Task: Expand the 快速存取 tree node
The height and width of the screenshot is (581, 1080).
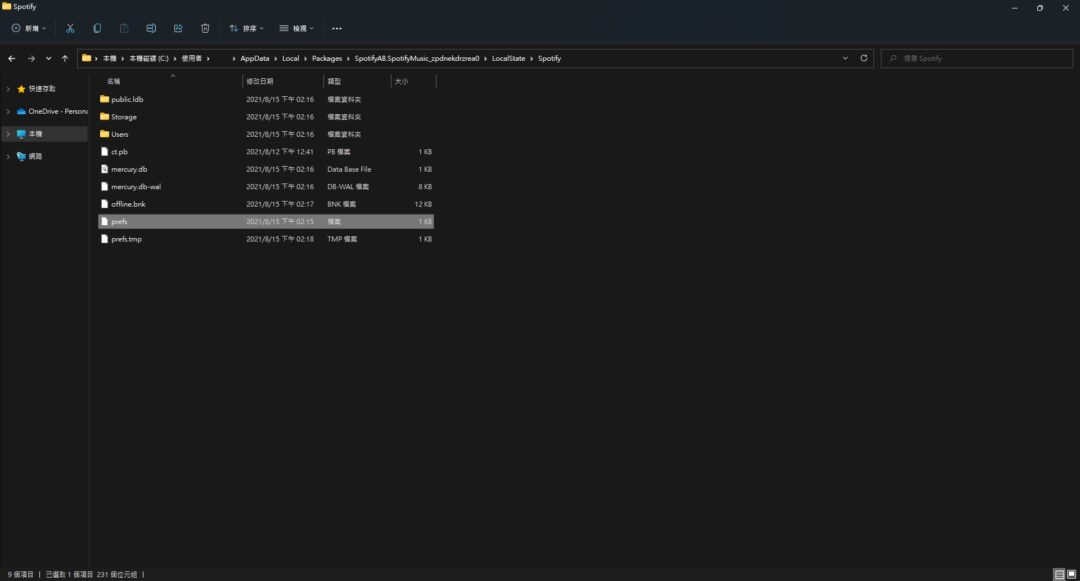Action: (x=8, y=89)
